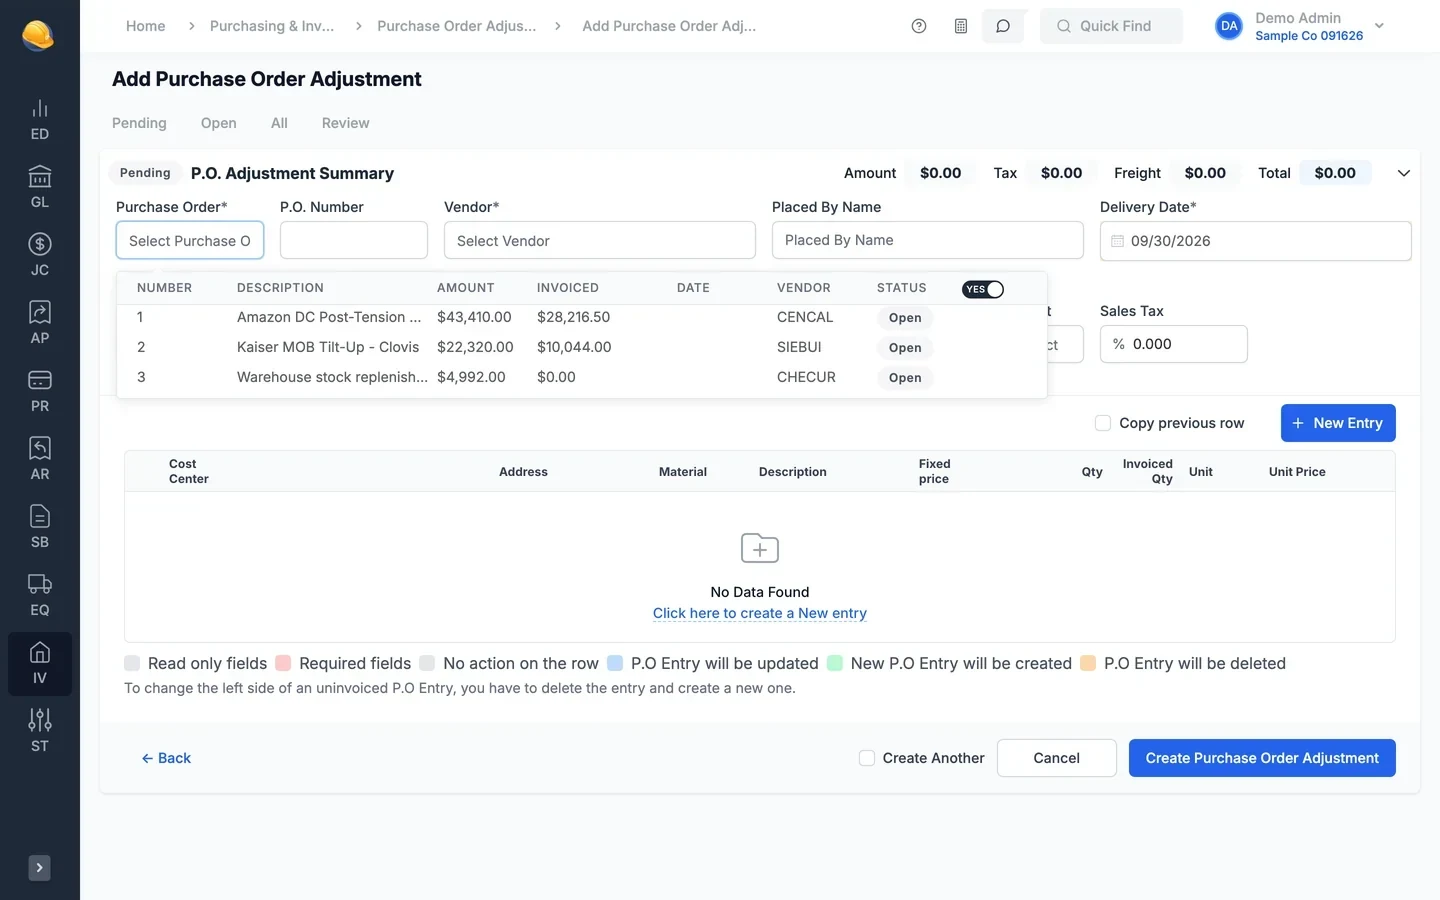Click the Sales Tax percent field

tap(1174, 344)
